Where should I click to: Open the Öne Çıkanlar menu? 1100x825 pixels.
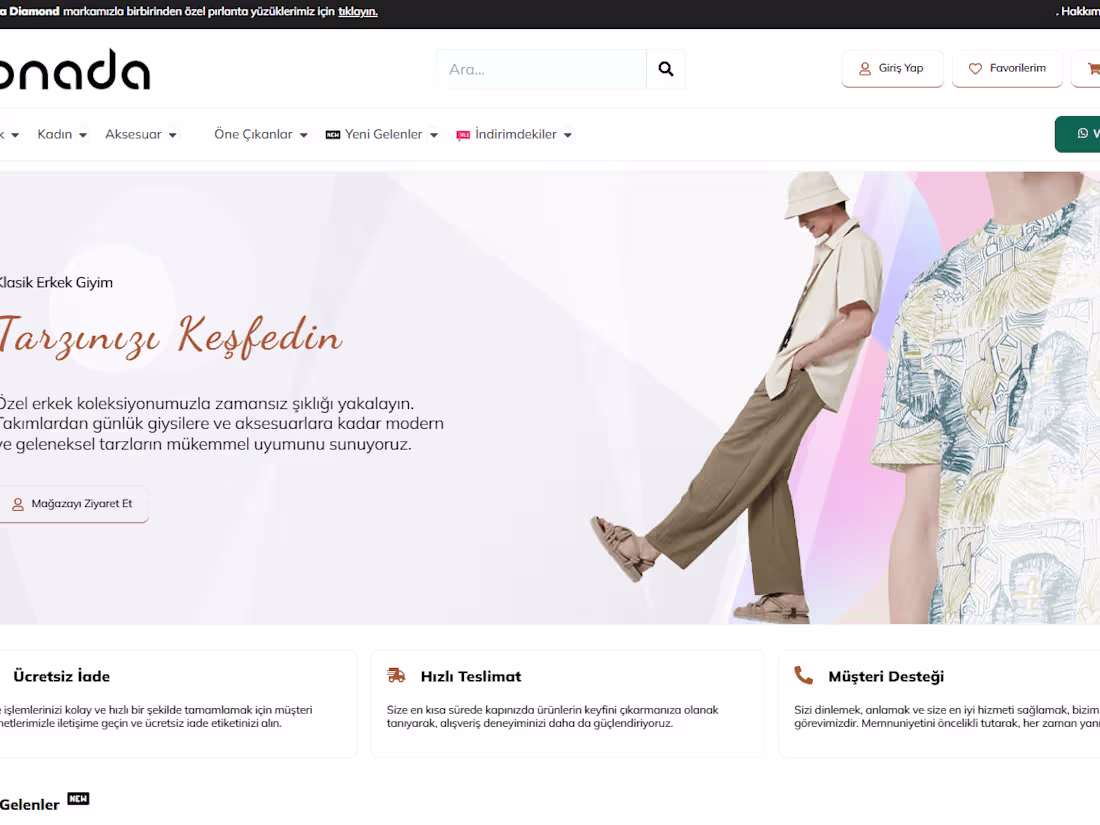click(253, 134)
